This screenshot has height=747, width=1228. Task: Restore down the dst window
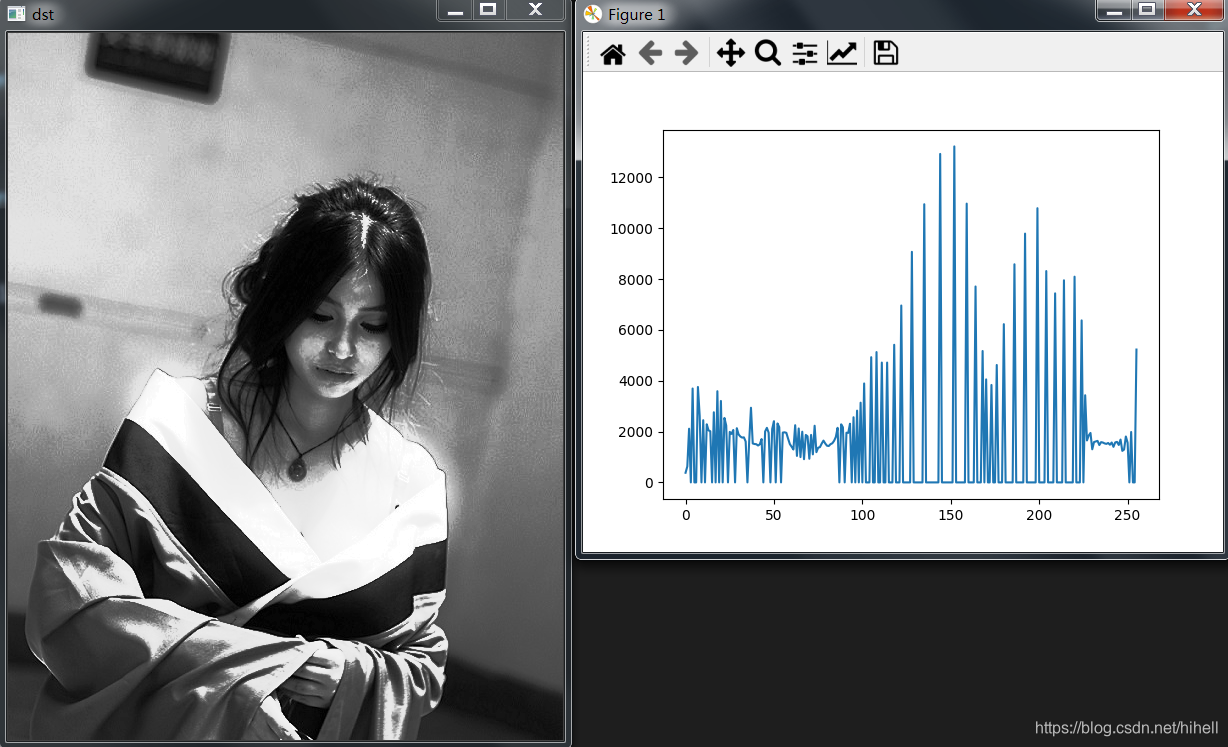tap(488, 10)
